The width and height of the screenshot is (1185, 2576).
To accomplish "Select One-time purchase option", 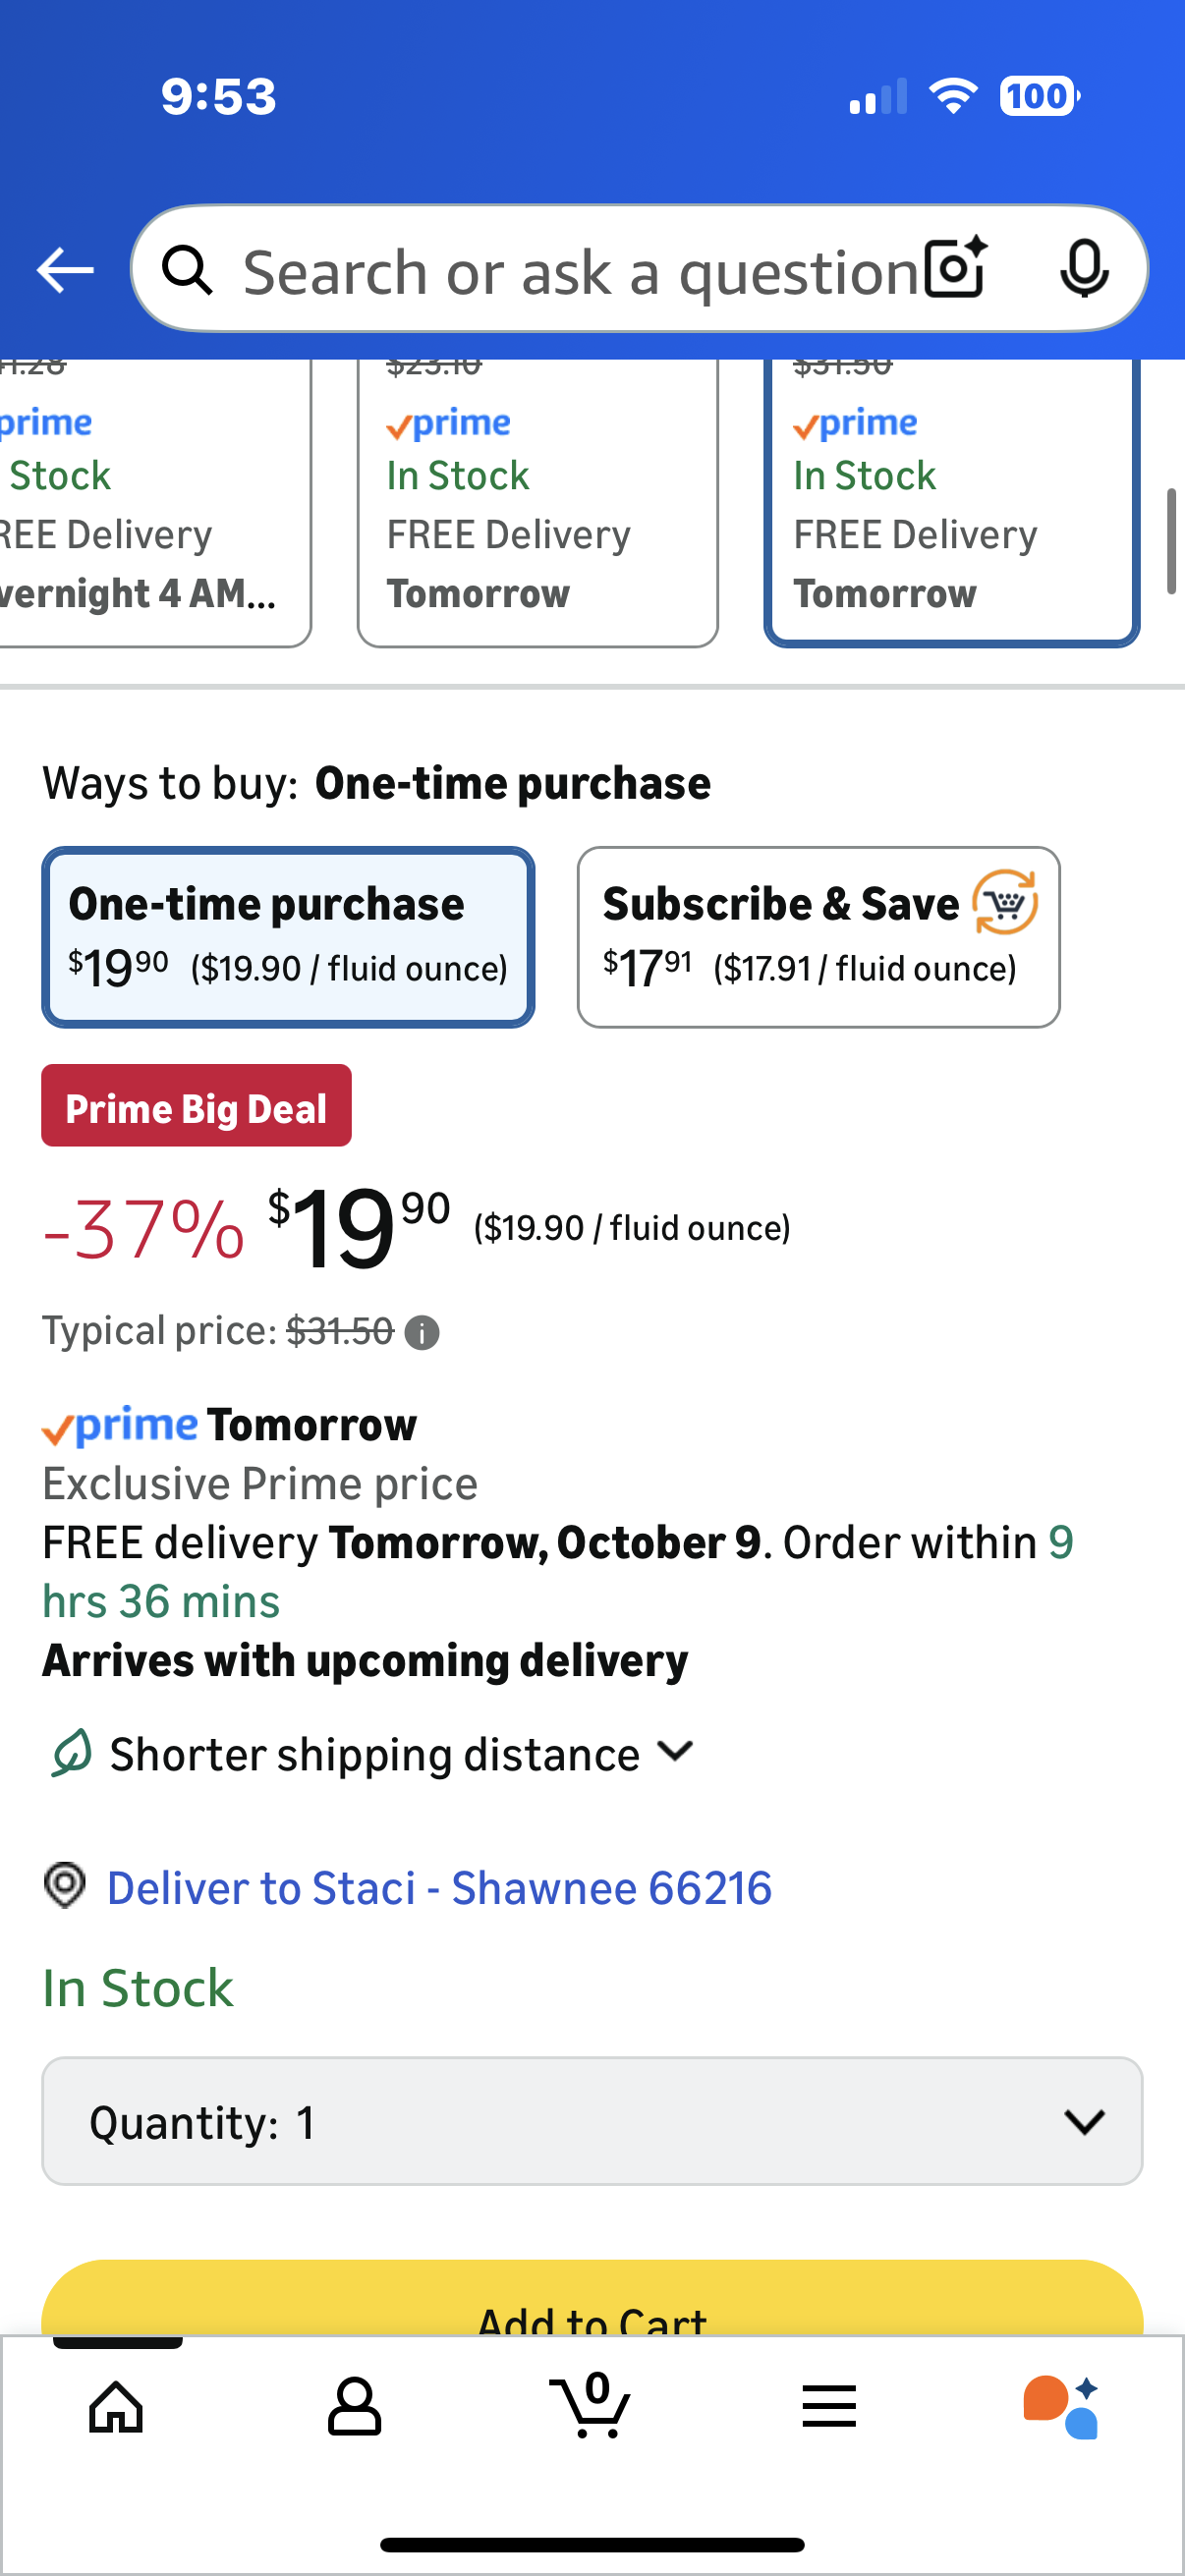I will point(288,937).
